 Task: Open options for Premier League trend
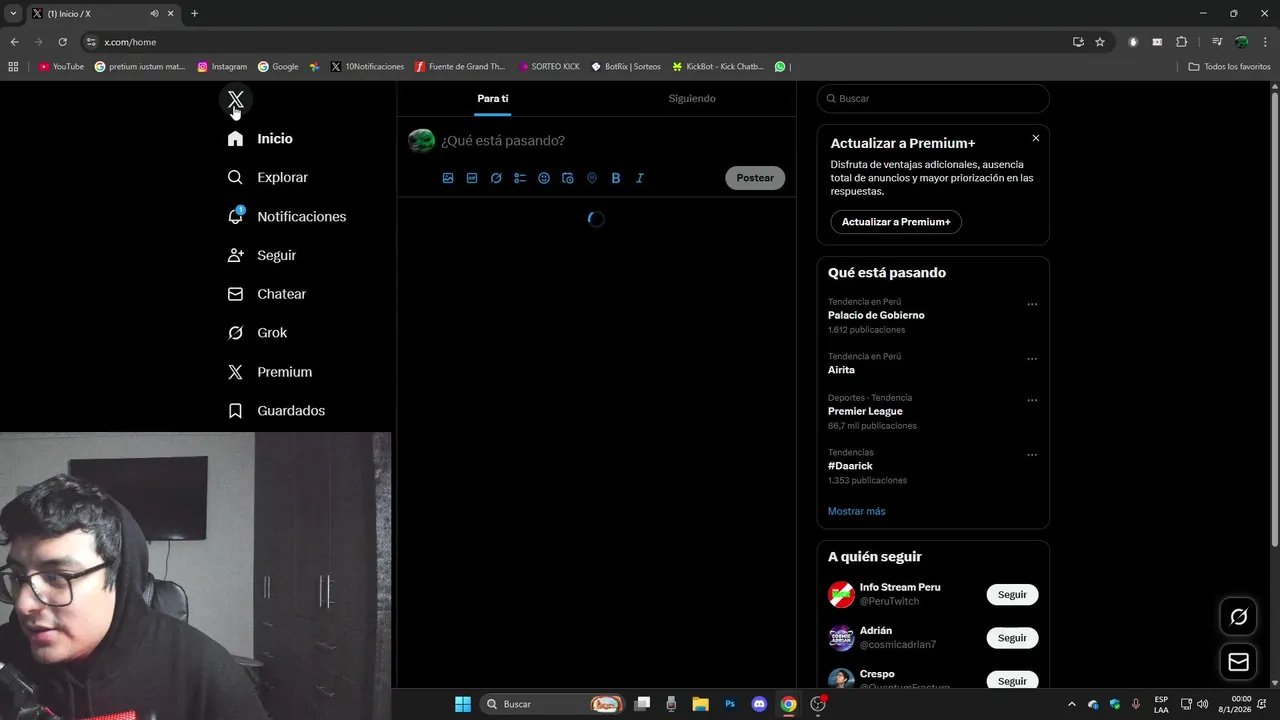1032,400
